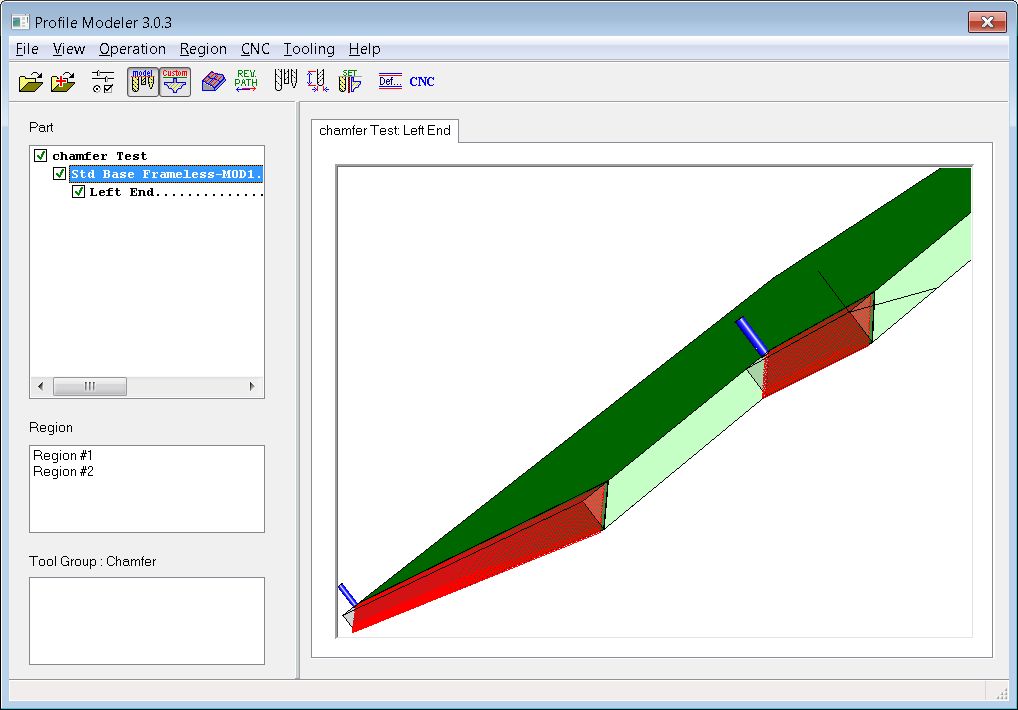Image resolution: width=1018 pixels, height=710 pixels.
Task: Toggle the Std Base Frameless-MOD1 checkbox
Action: pyautogui.click(x=60, y=174)
